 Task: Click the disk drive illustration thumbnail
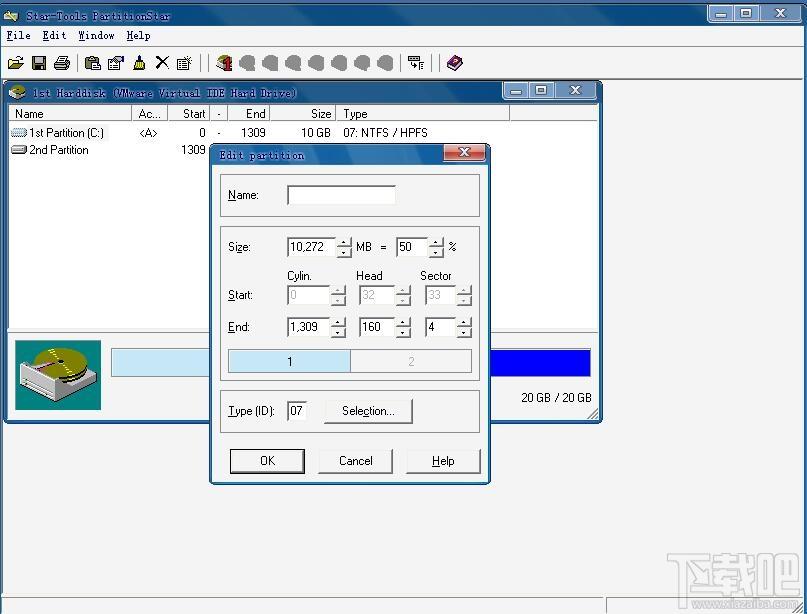58,375
